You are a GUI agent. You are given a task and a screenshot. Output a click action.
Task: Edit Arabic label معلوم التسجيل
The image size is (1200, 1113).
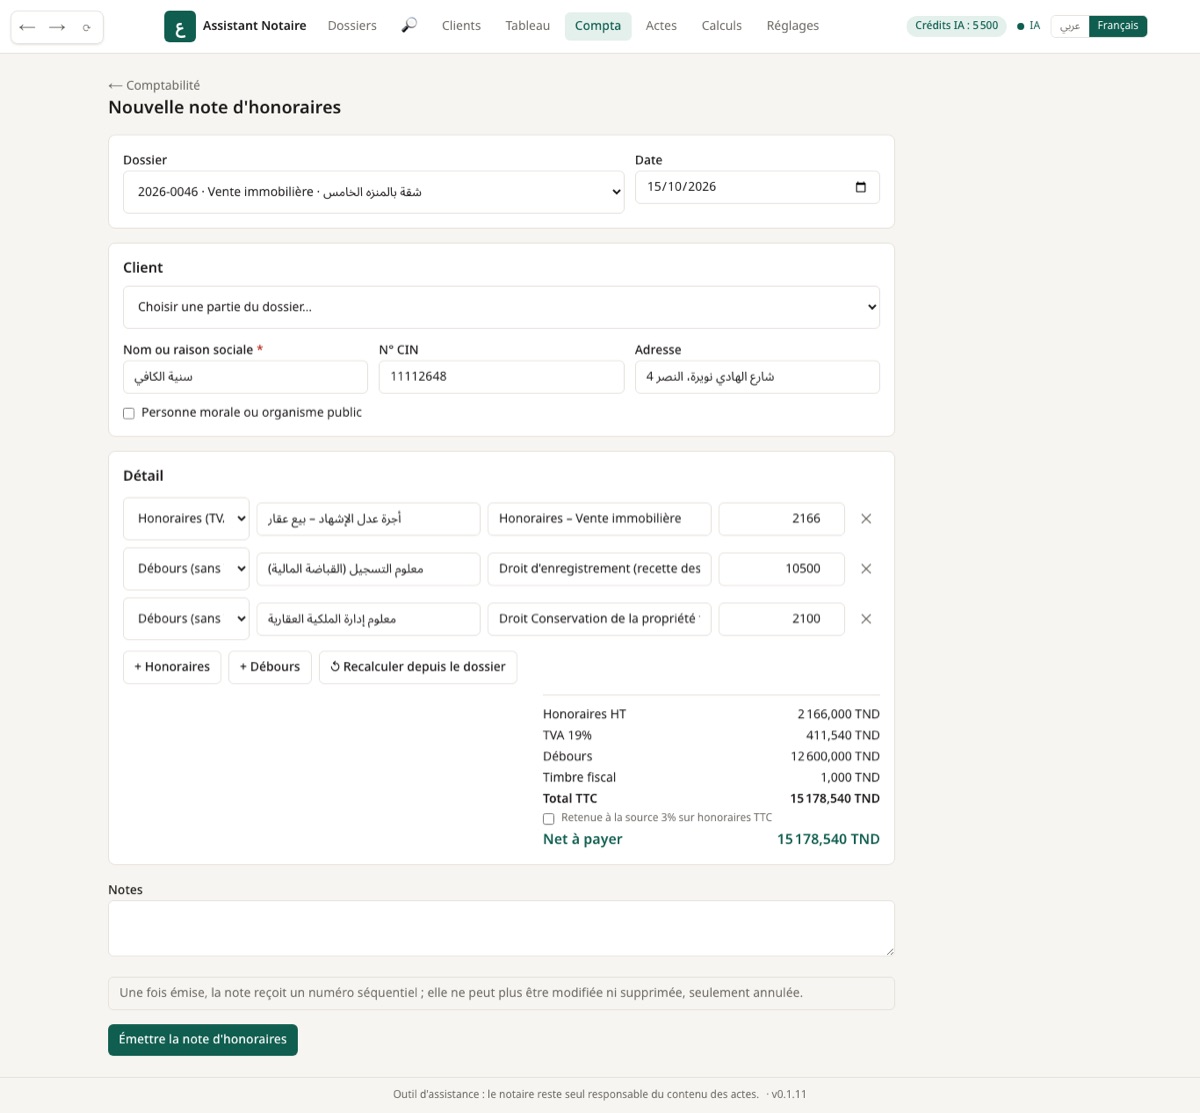tap(368, 569)
